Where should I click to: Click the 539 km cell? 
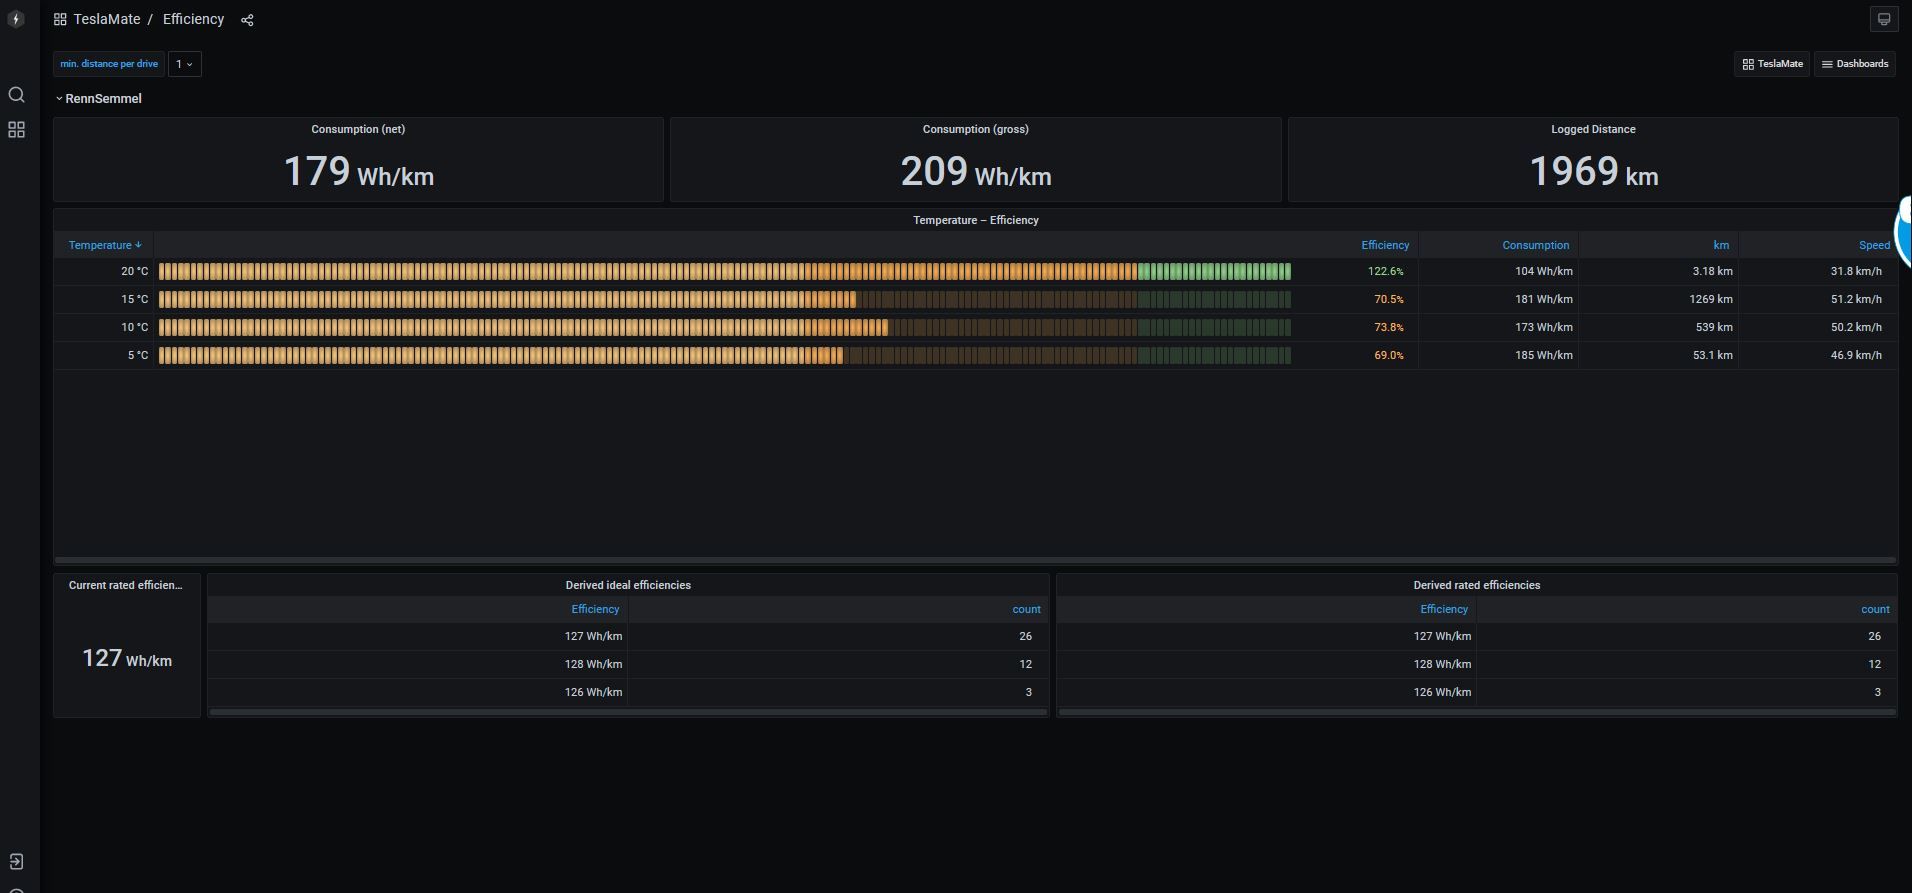[1713, 327]
